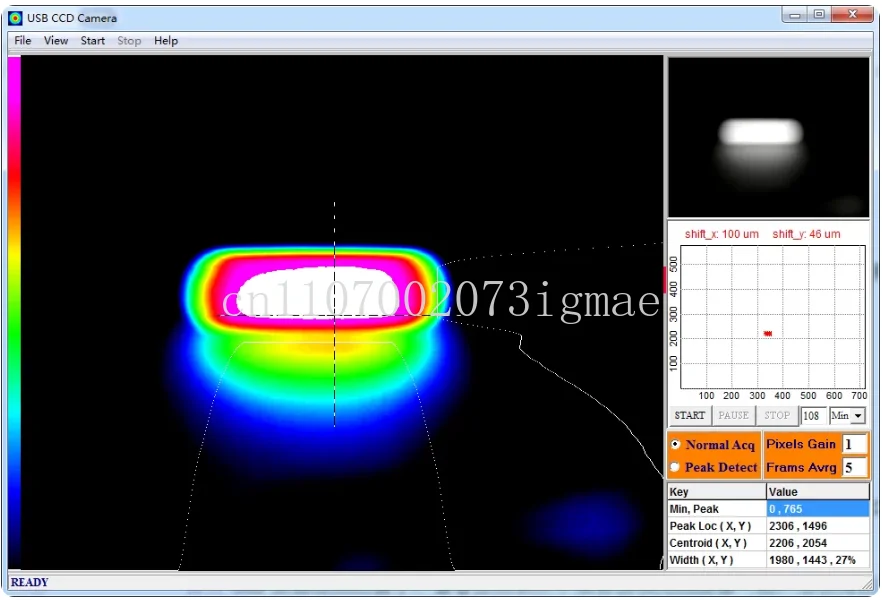Click the Value column header
Viewport: 882px width, 600px height.
[x=818, y=491]
